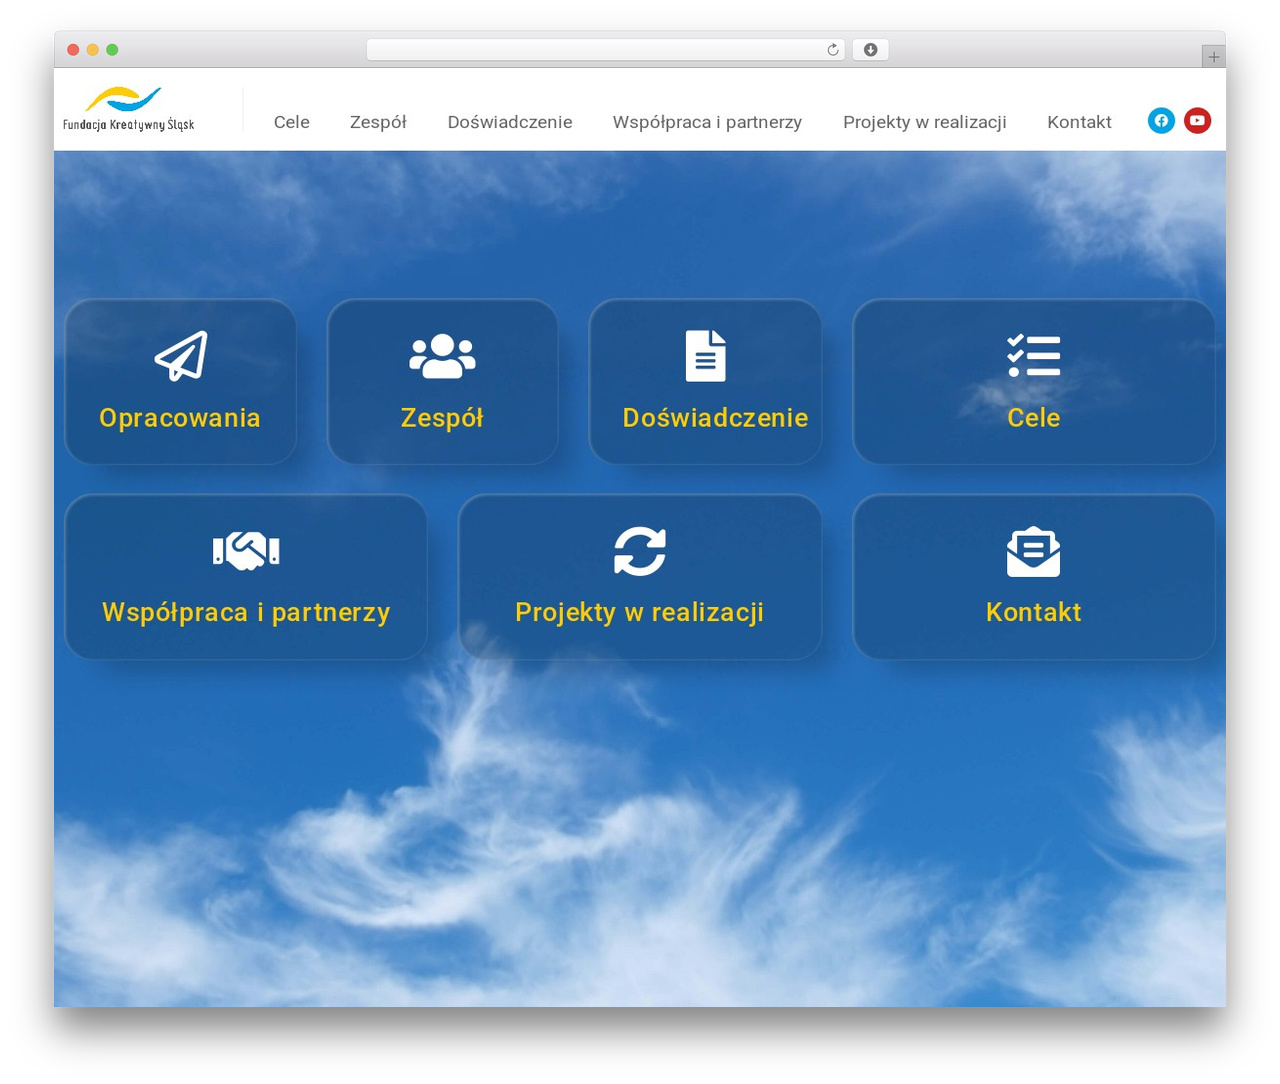Open the Opracowania tile label
The width and height of the screenshot is (1280, 1084).
pos(180,418)
